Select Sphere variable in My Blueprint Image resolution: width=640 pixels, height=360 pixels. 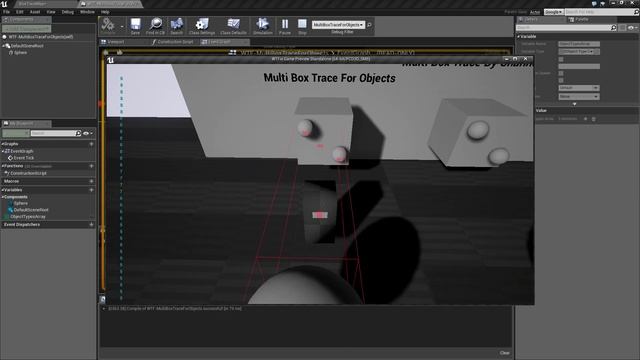(20, 203)
